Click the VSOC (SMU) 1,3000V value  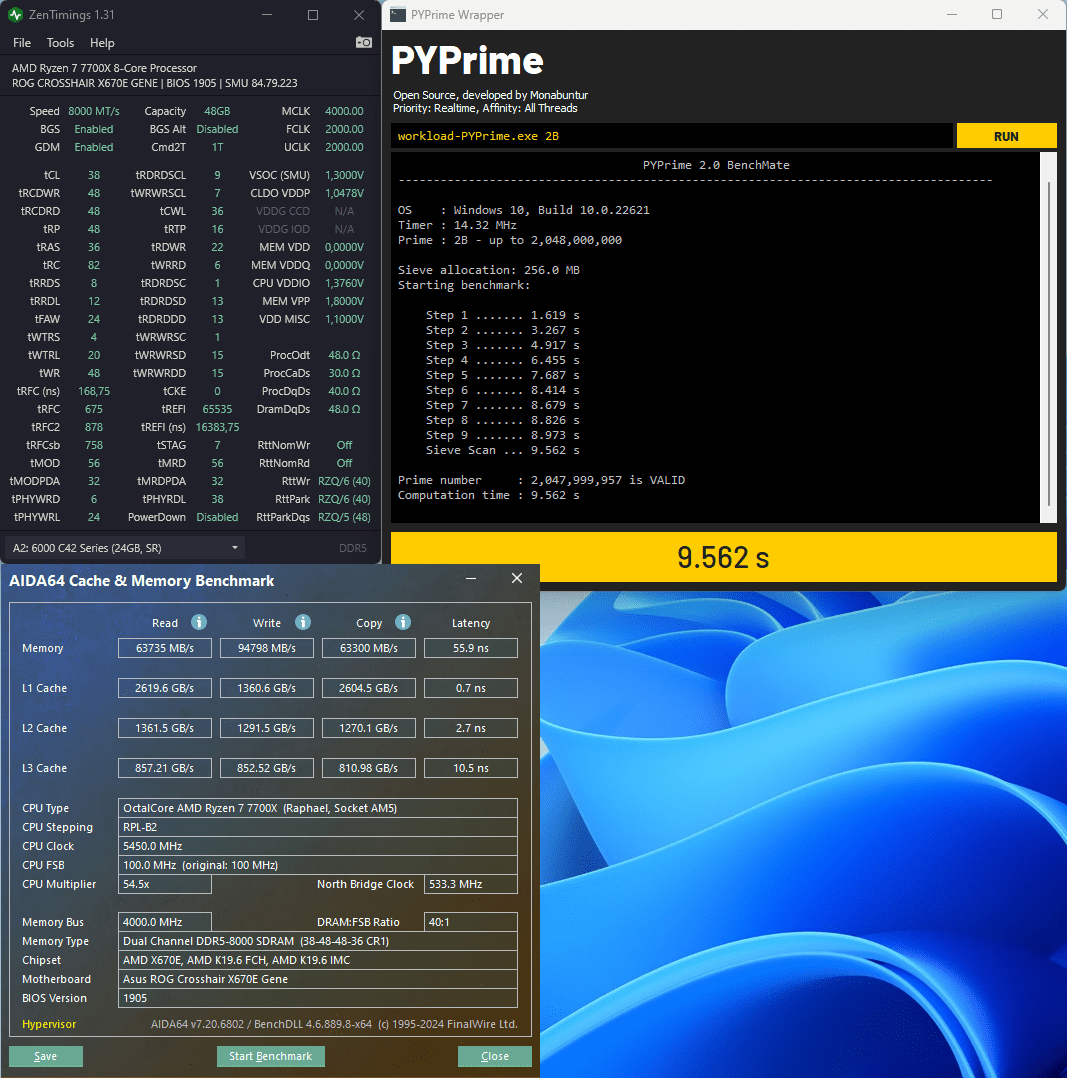pos(344,175)
